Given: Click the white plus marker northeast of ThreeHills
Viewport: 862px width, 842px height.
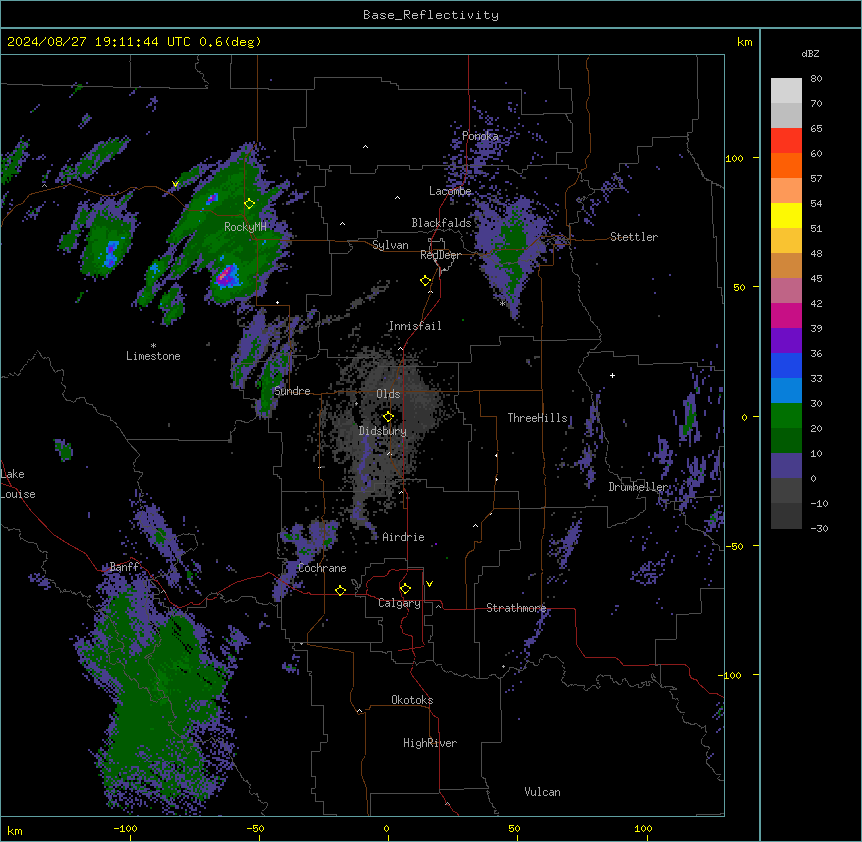Looking at the screenshot, I should pos(612,375).
